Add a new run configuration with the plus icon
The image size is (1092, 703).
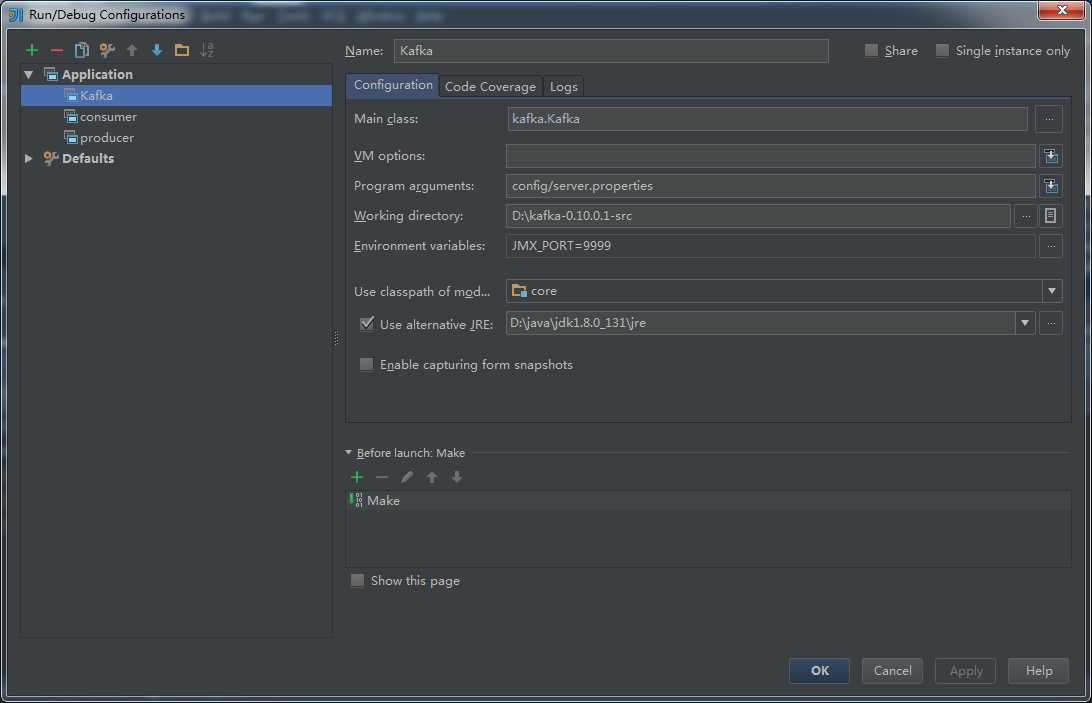click(x=31, y=50)
